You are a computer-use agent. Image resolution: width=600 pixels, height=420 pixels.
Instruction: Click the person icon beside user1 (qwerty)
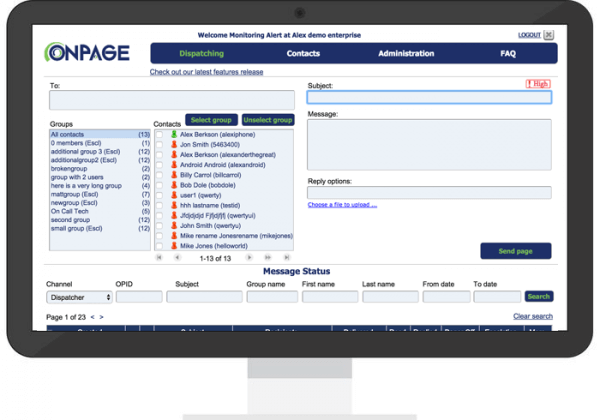[x=174, y=195]
